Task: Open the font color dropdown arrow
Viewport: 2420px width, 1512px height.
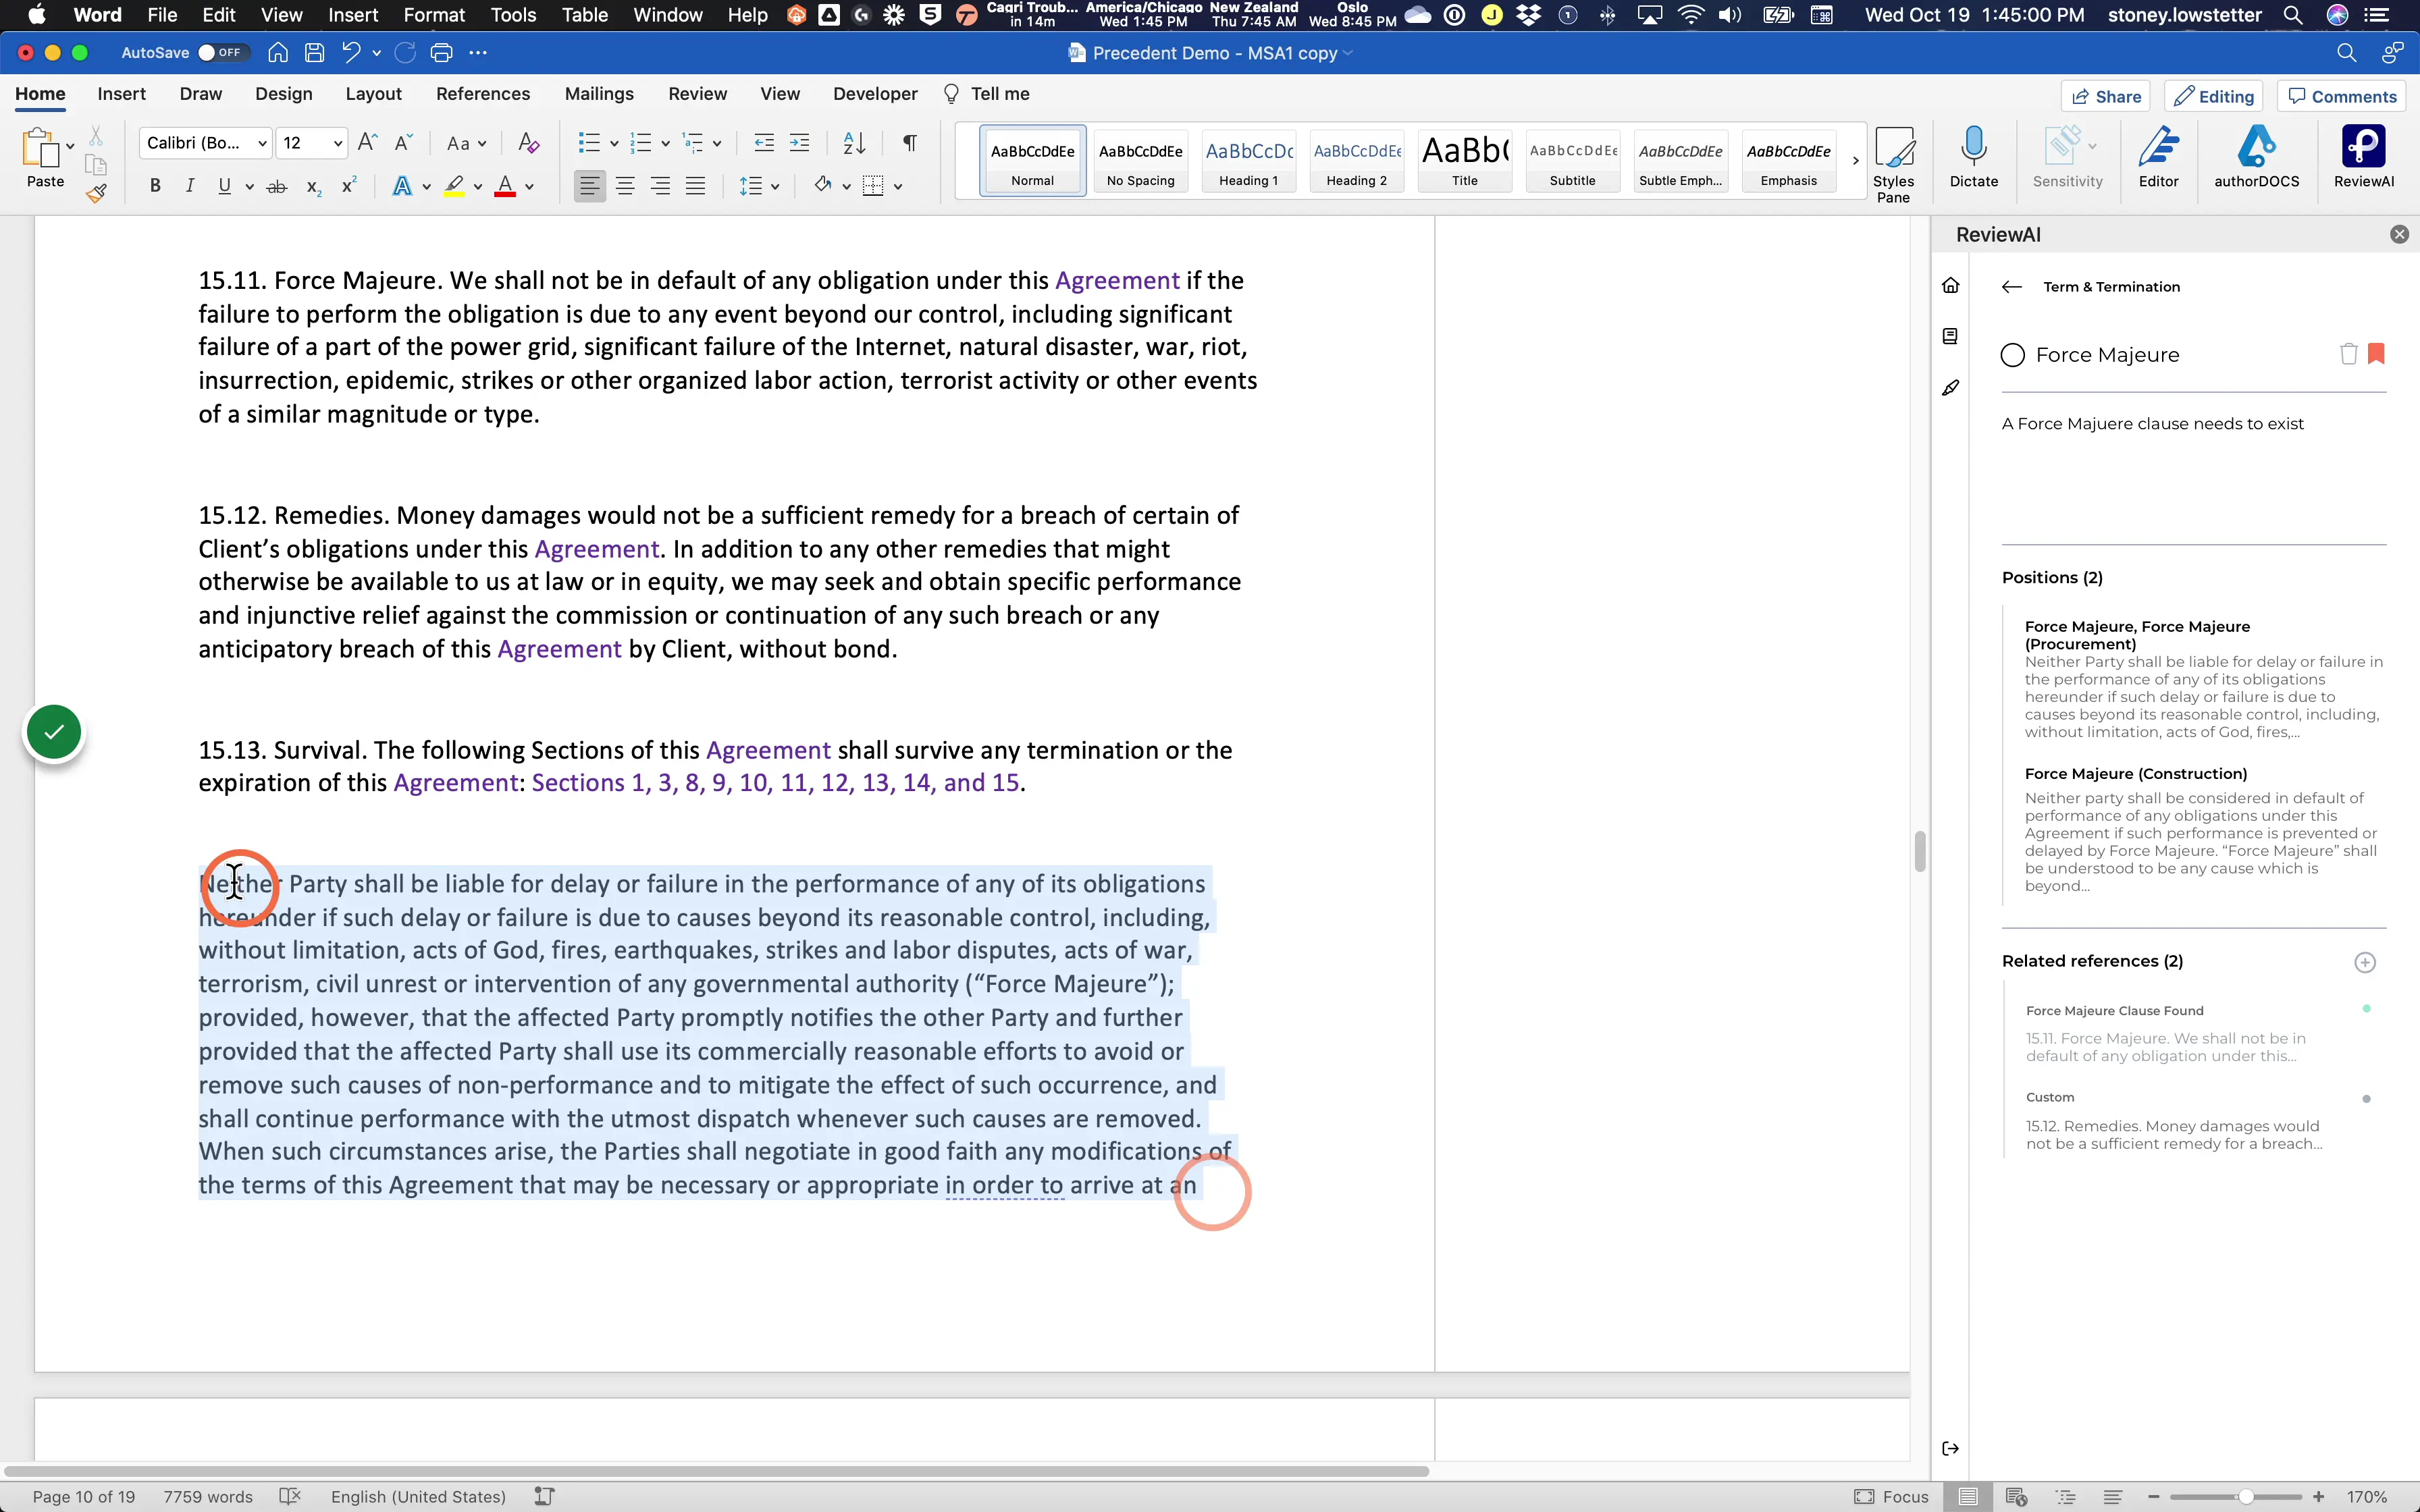Action: coord(530,187)
